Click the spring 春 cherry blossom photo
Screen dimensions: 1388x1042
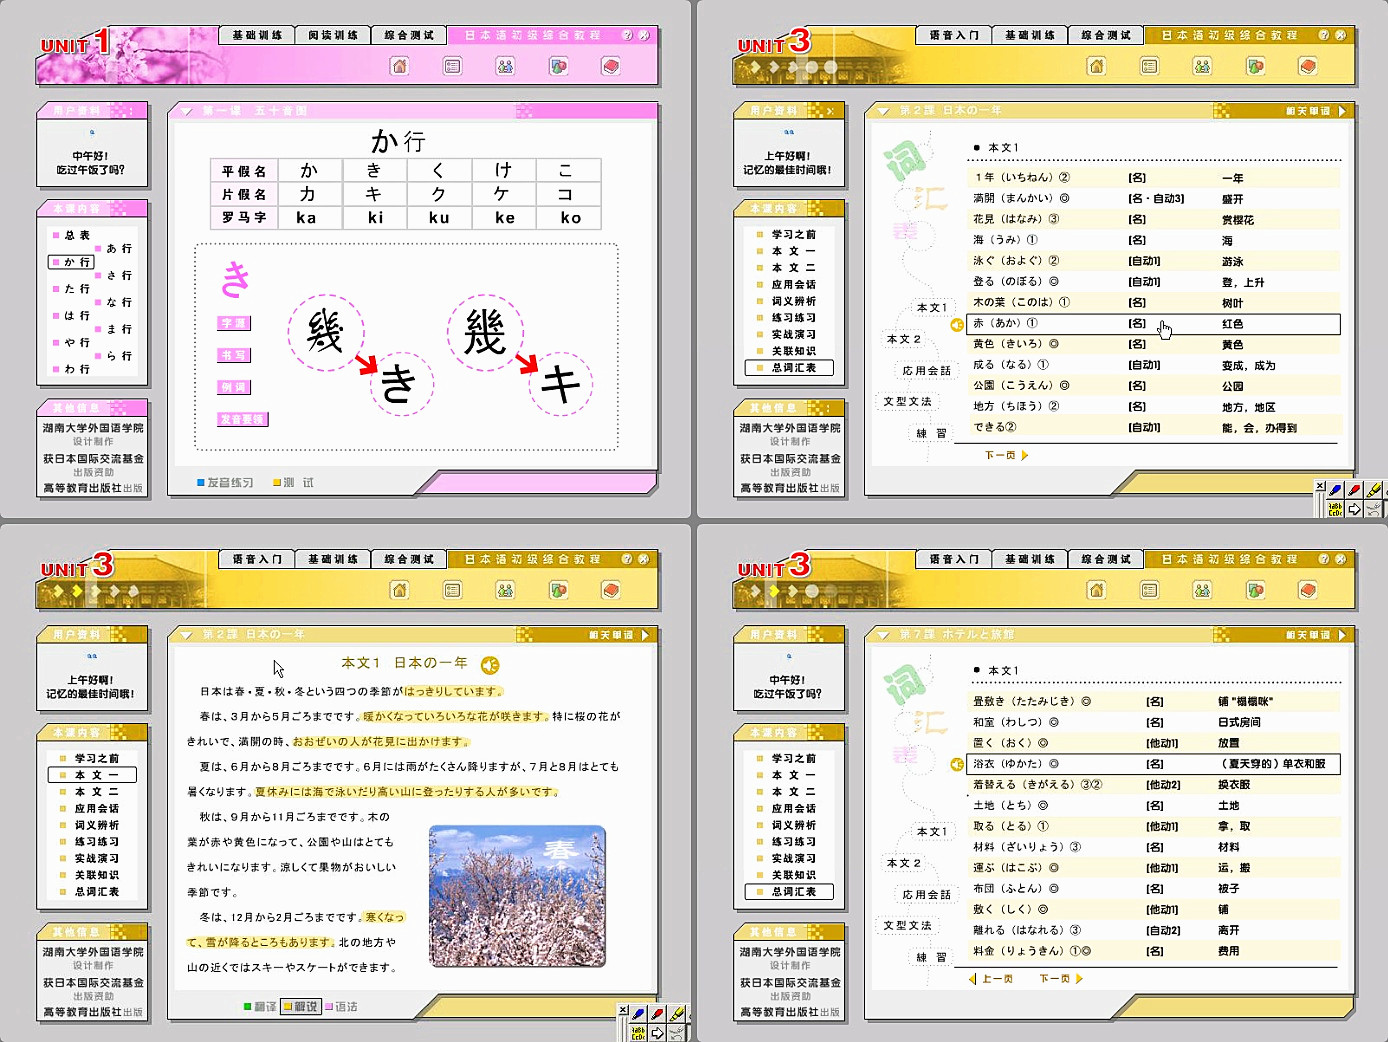click(517, 896)
